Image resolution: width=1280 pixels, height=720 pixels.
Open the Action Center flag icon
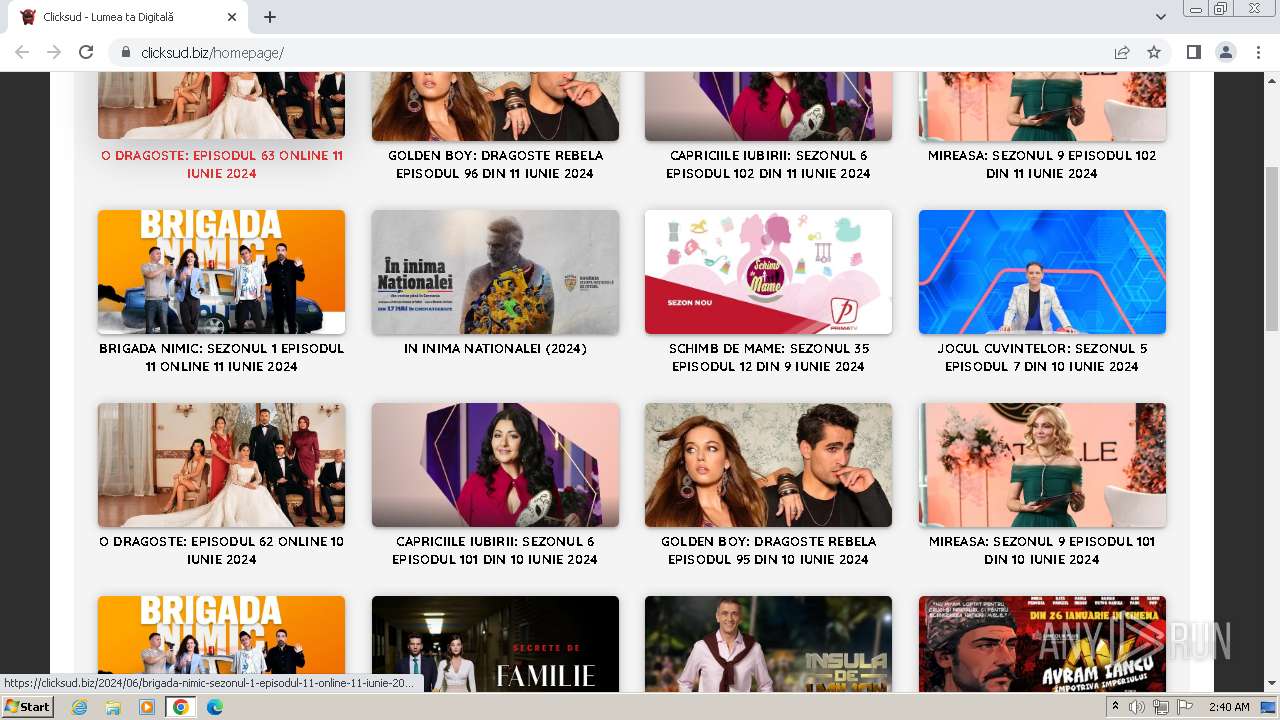(1185, 707)
